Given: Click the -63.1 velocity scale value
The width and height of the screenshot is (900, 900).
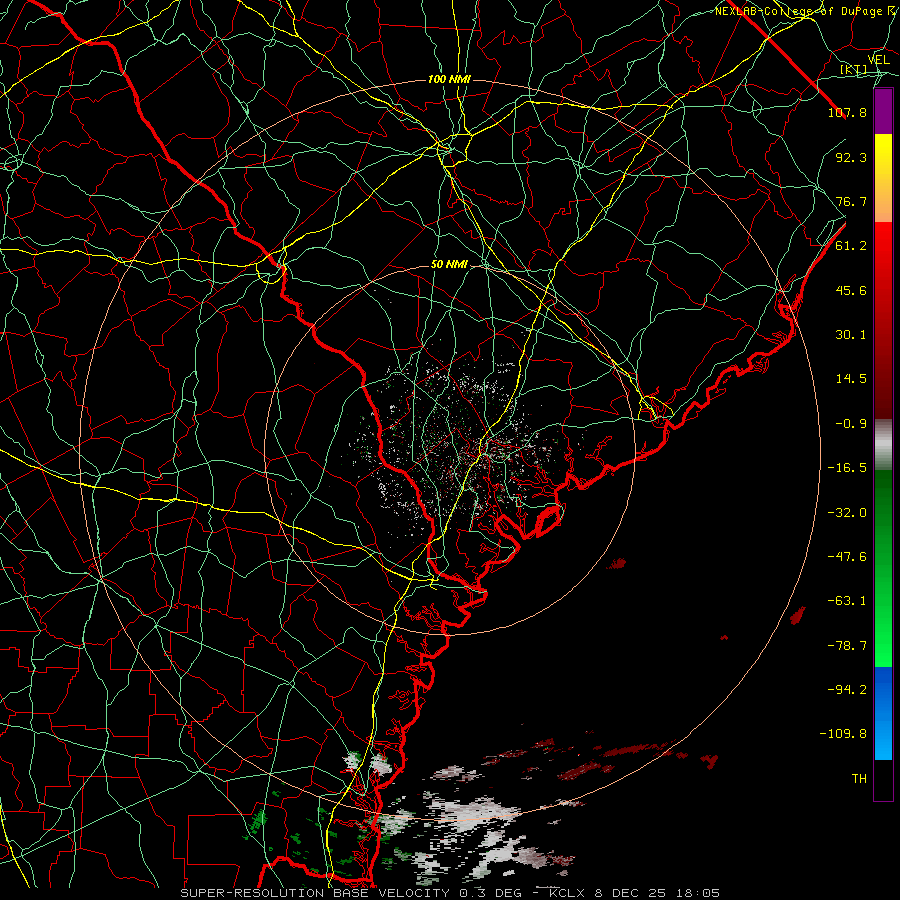Looking at the screenshot, I should 847,601.
